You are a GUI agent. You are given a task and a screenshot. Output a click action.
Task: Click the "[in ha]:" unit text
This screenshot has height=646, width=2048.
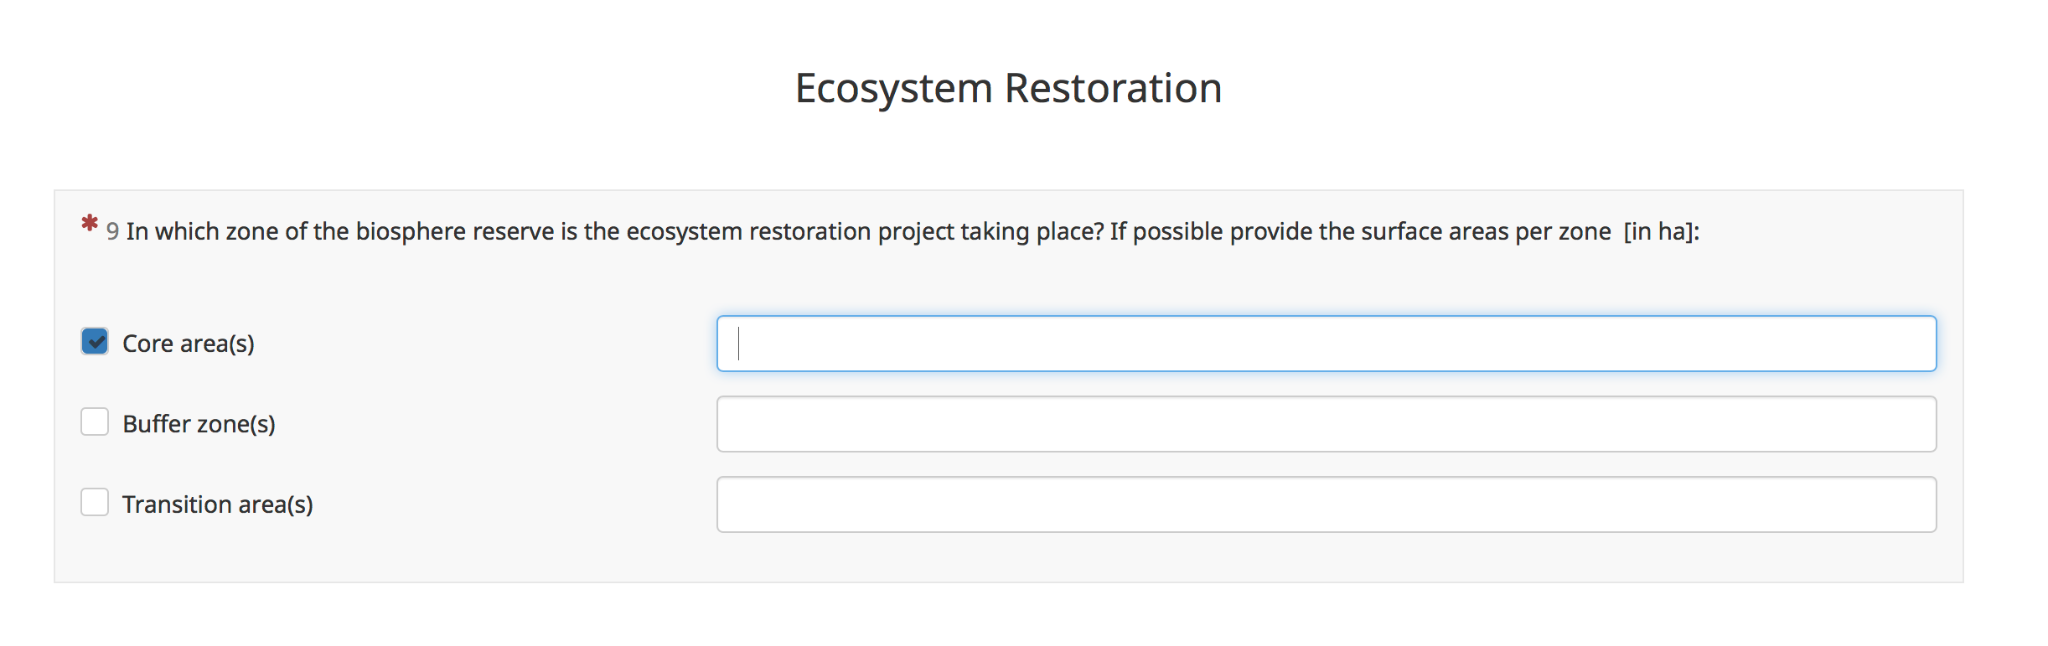1661,232
